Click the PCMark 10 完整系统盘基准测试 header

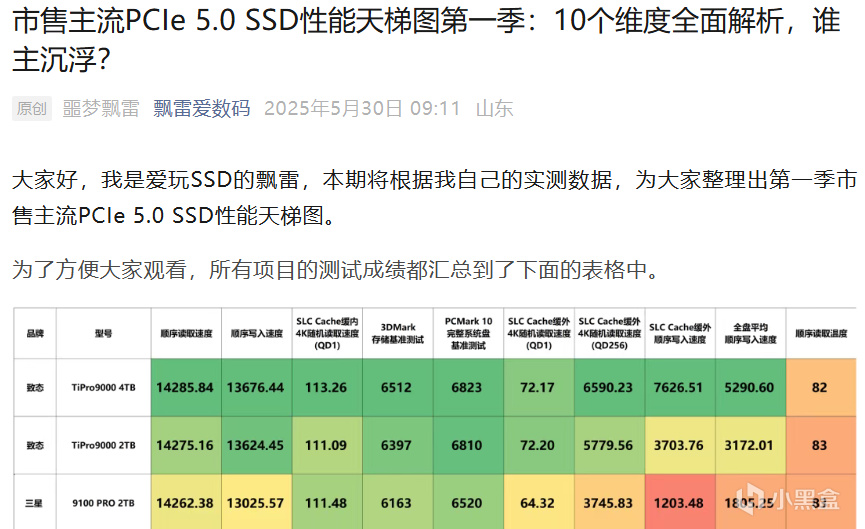coord(468,333)
